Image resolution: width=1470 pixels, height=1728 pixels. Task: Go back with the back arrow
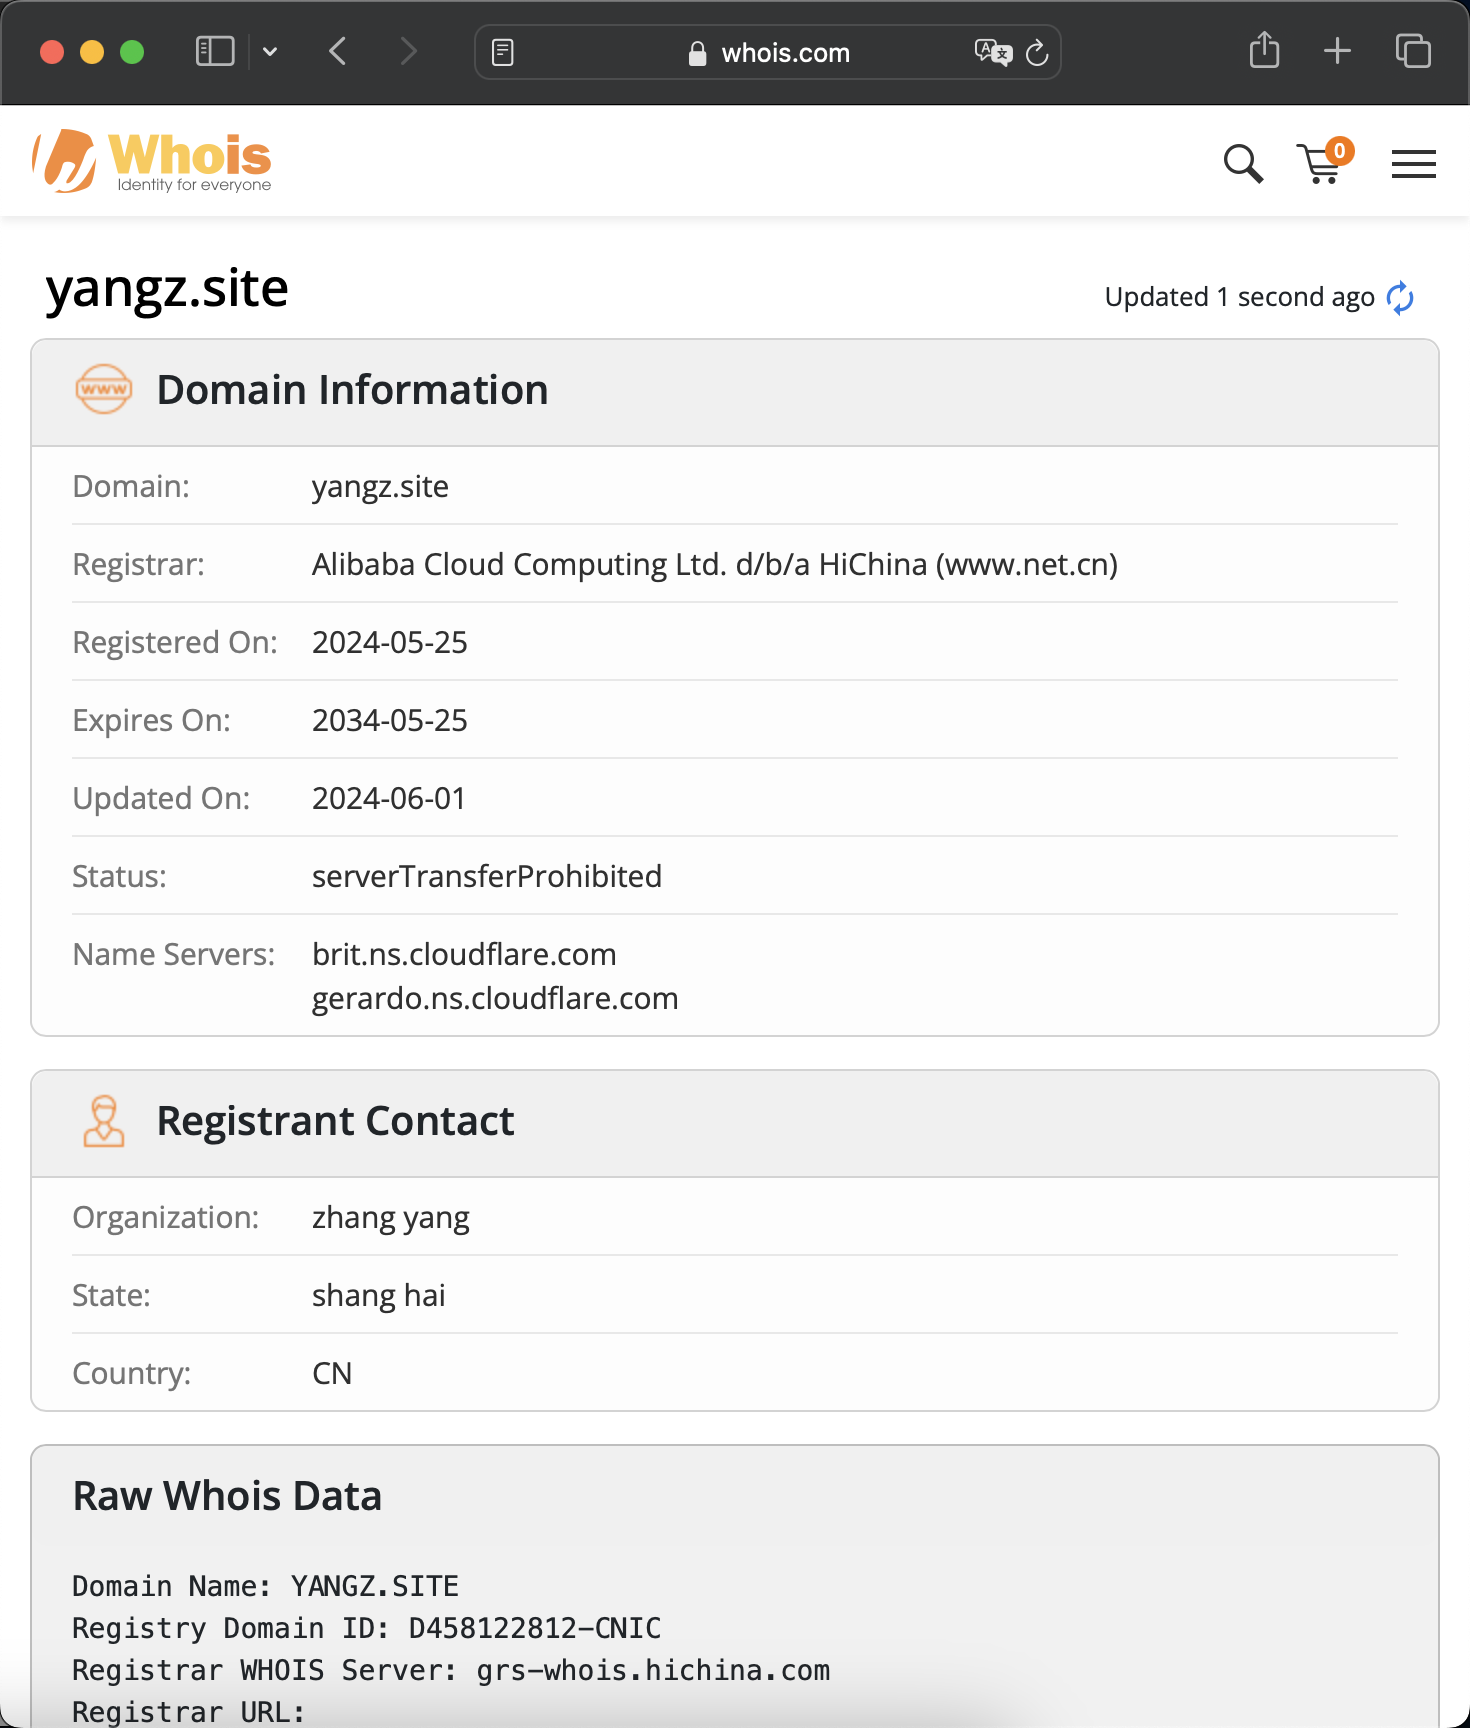click(x=338, y=51)
